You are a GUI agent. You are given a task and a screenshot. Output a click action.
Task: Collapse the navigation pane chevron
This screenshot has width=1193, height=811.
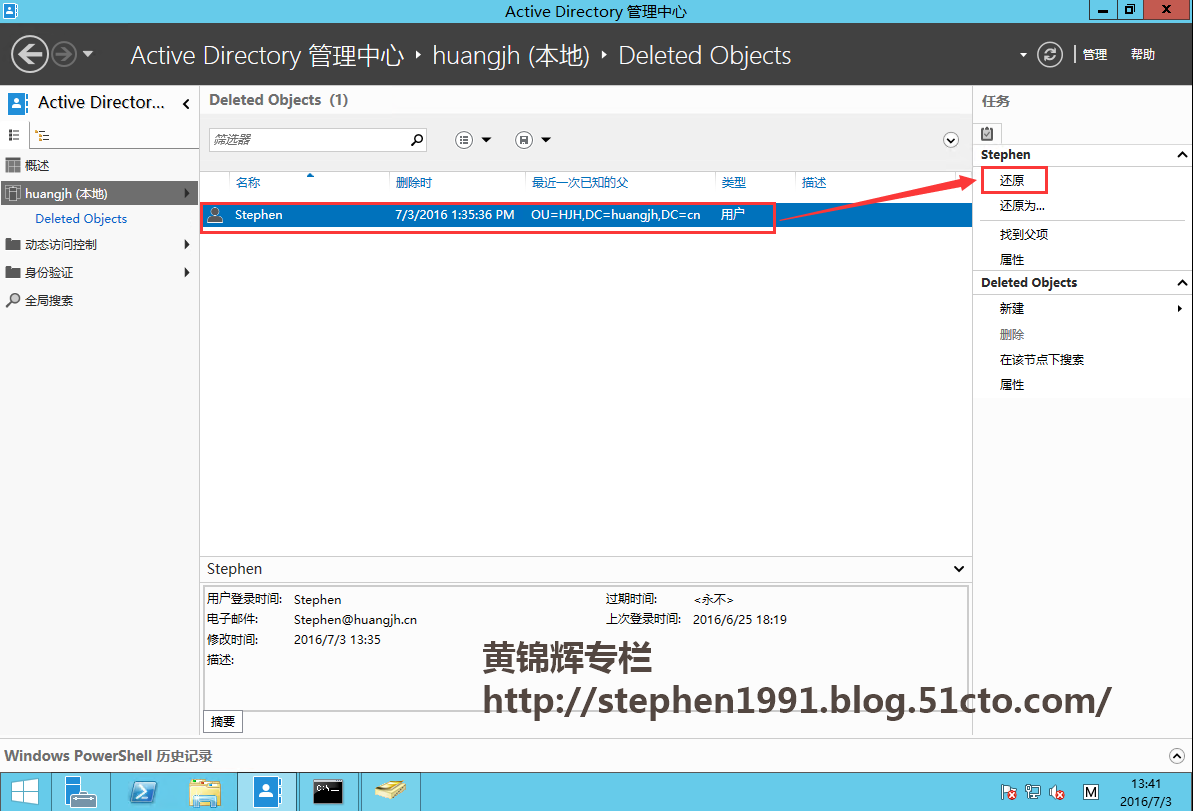coord(186,103)
